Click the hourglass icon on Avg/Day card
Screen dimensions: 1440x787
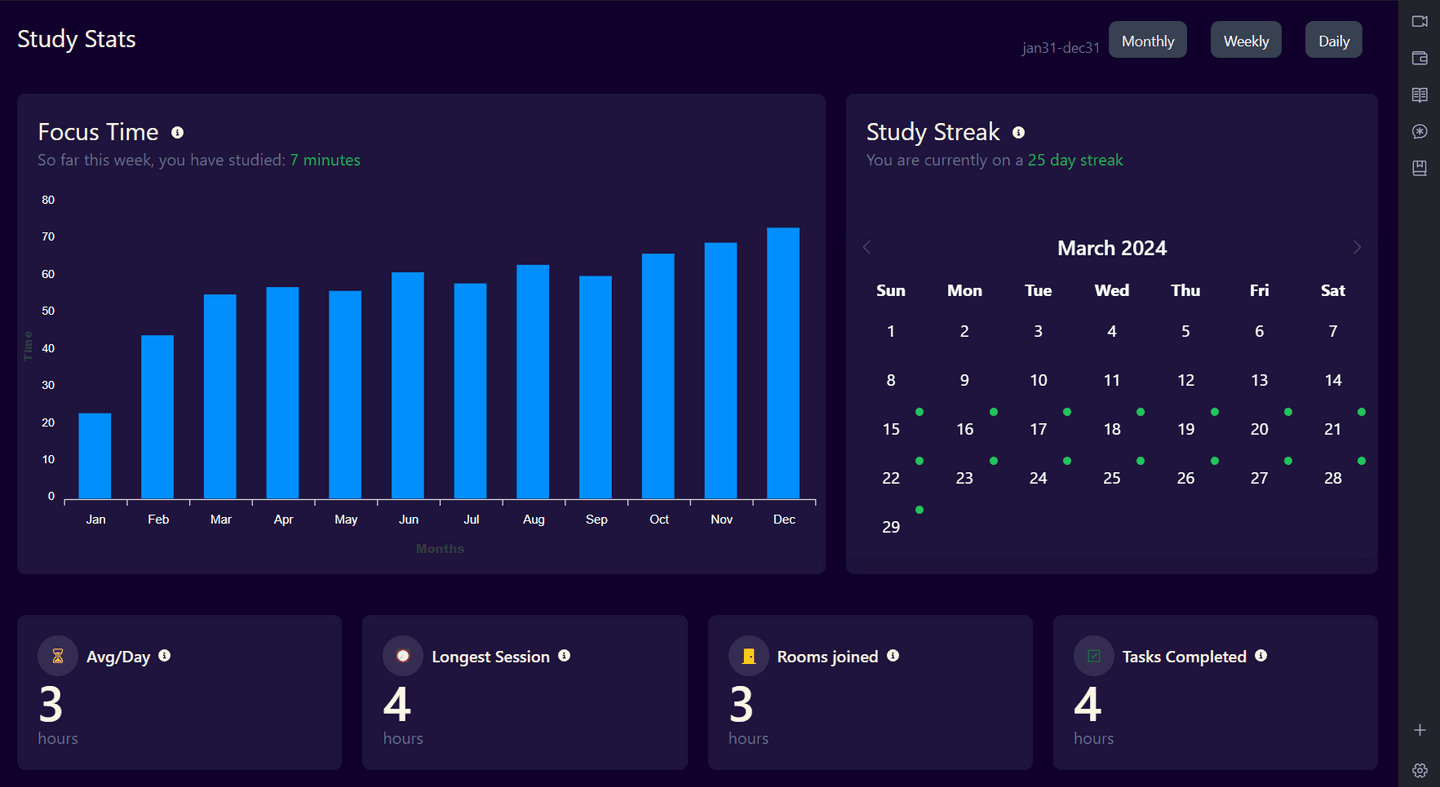[x=58, y=656]
